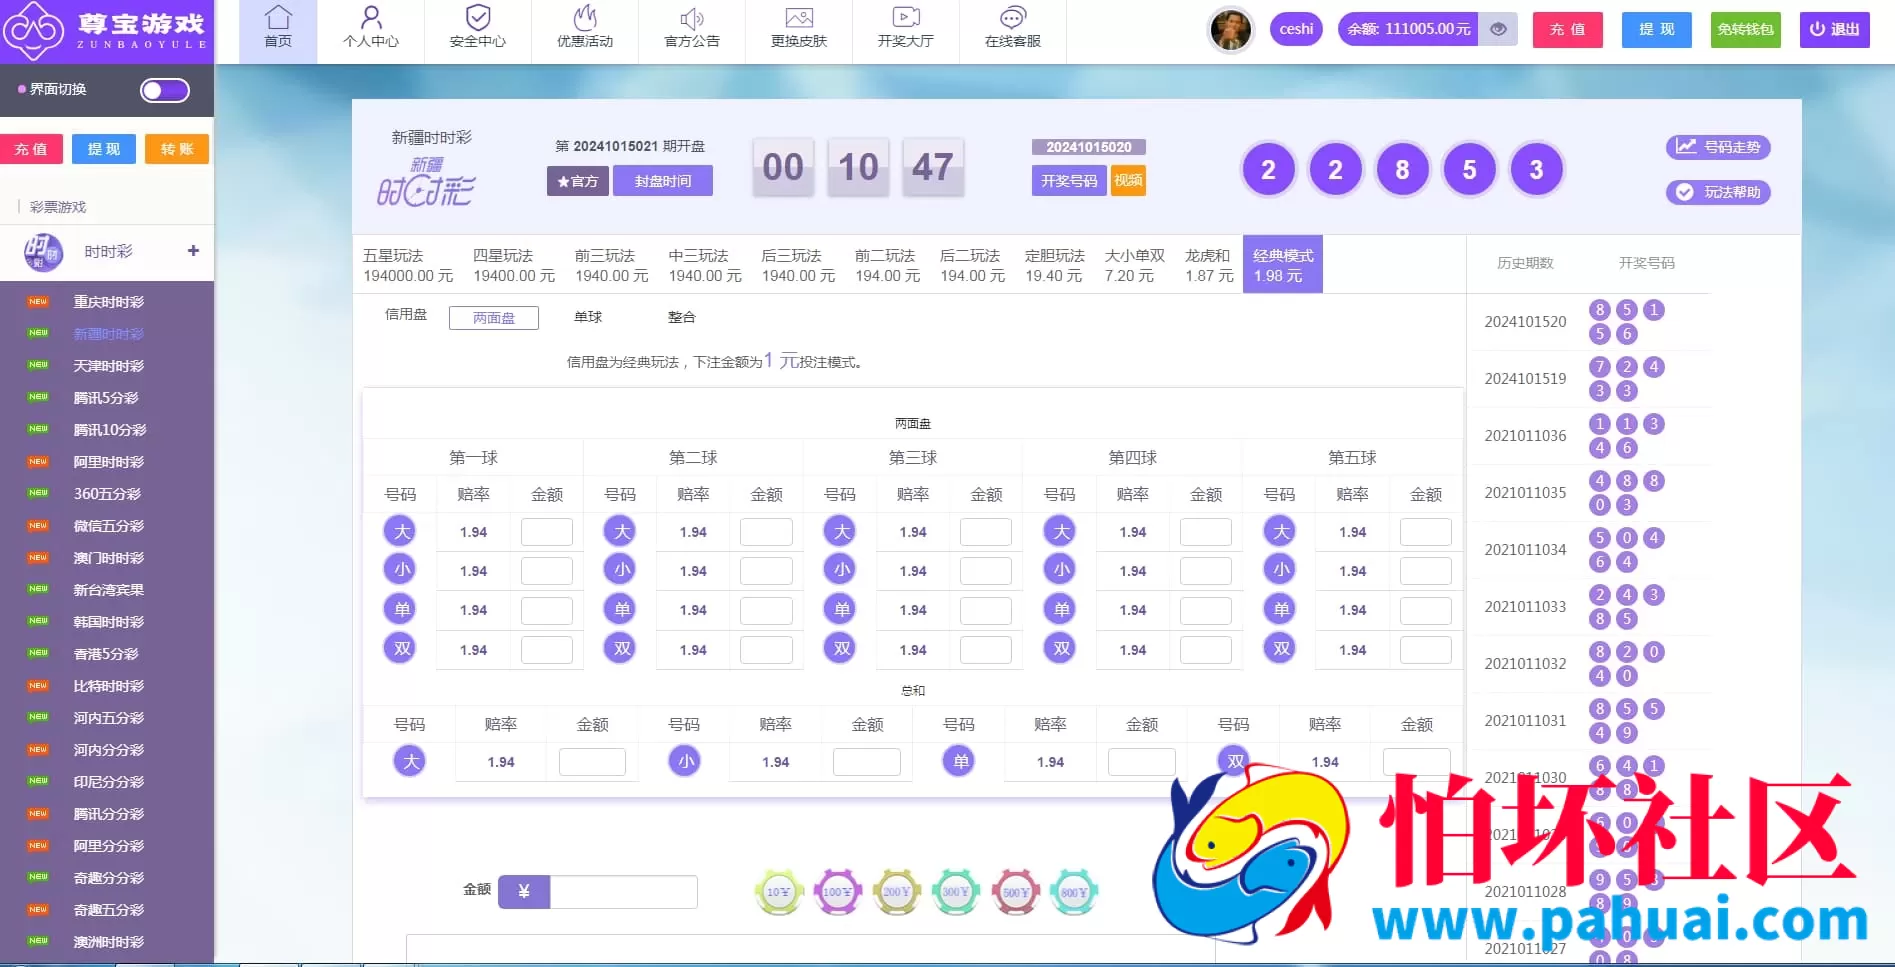Switch to the 单球 betting panel
Image resolution: width=1895 pixels, height=967 pixels.
(588, 316)
